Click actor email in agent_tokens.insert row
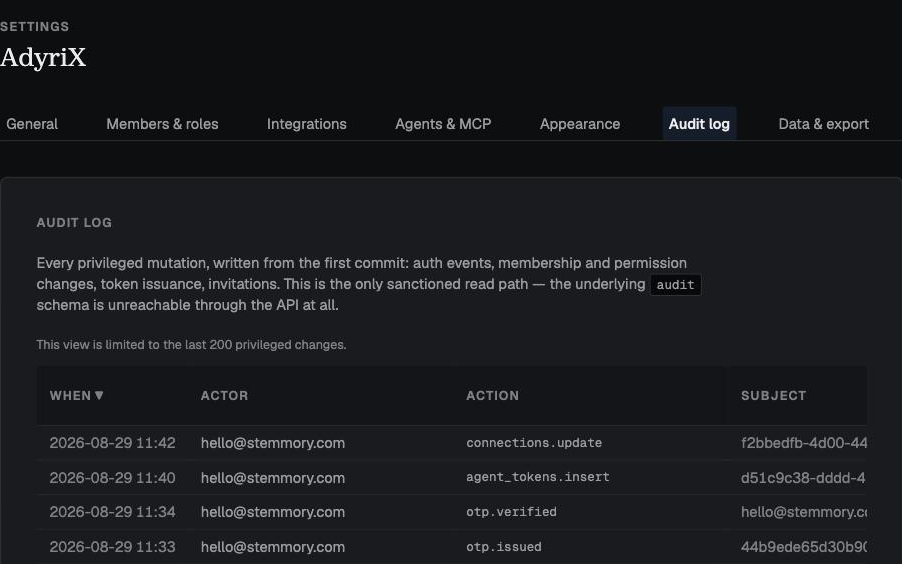This screenshot has width=902, height=564. [x=273, y=478]
